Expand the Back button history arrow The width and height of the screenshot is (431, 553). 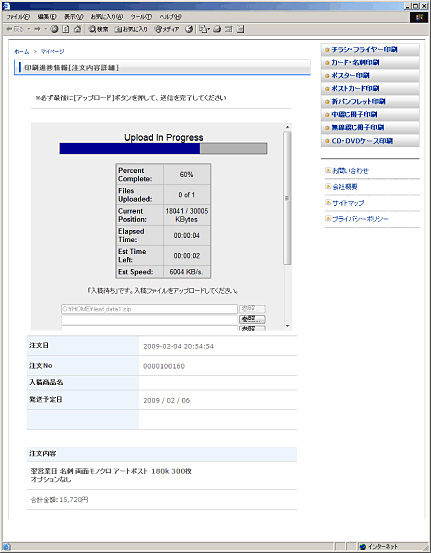click(29, 29)
